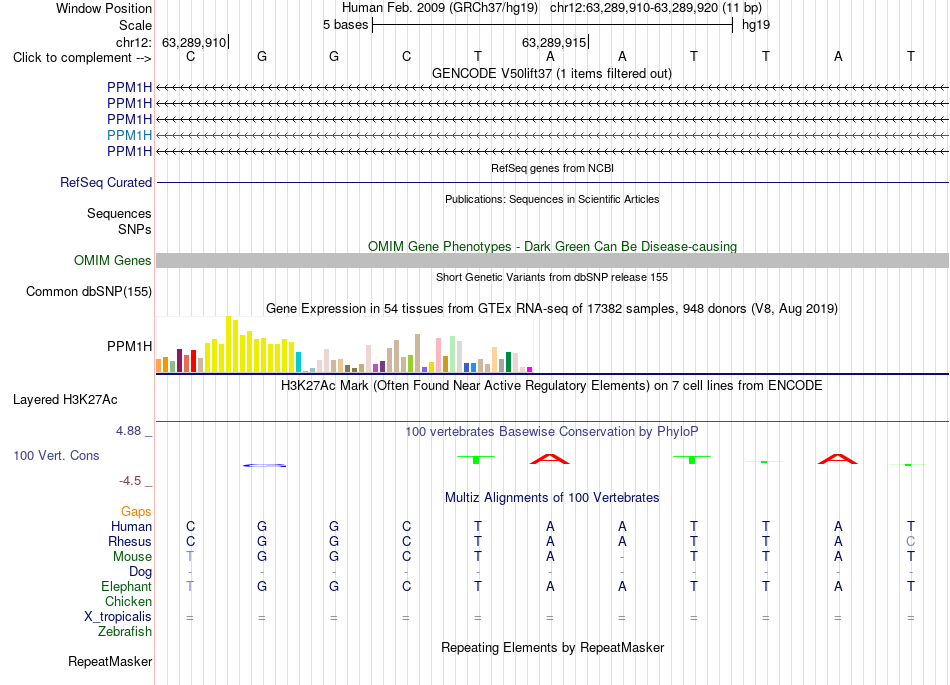
Task: Click the cyan bar in GTEx expression chart
Action: click(x=298, y=362)
